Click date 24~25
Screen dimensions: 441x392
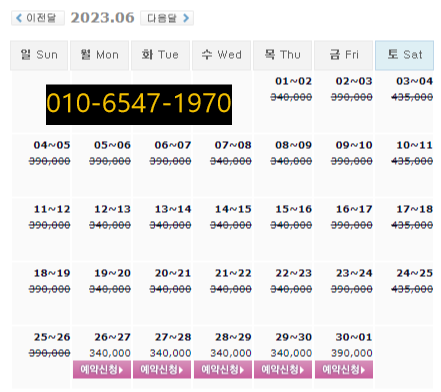tap(414, 273)
